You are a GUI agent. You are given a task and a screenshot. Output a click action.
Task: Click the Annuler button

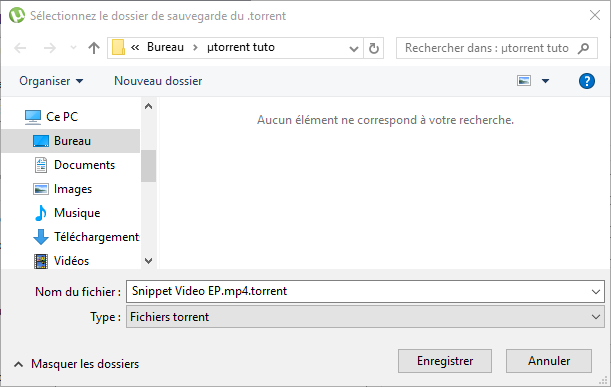(x=549, y=361)
